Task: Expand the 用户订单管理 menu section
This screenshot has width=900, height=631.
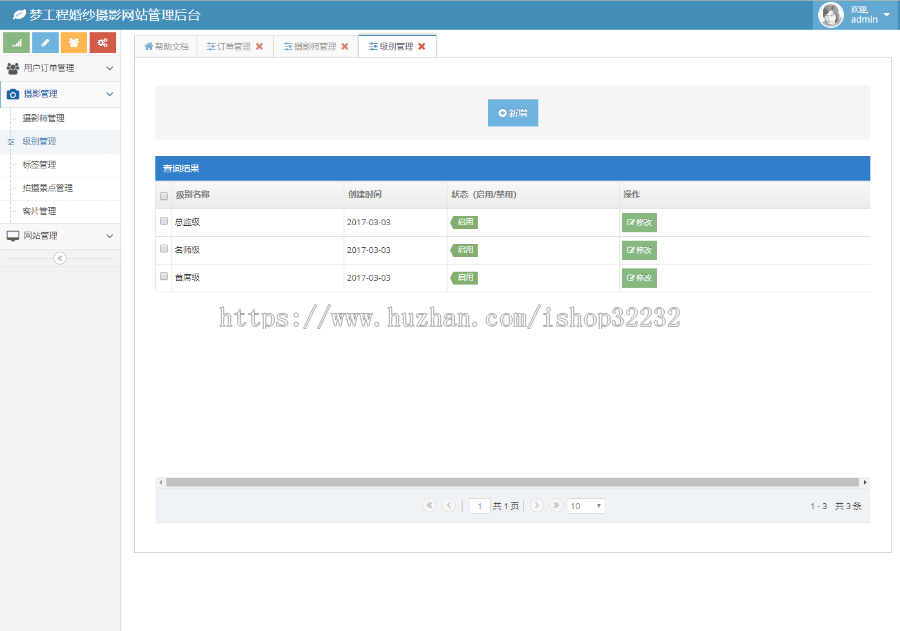Action: [x=60, y=69]
